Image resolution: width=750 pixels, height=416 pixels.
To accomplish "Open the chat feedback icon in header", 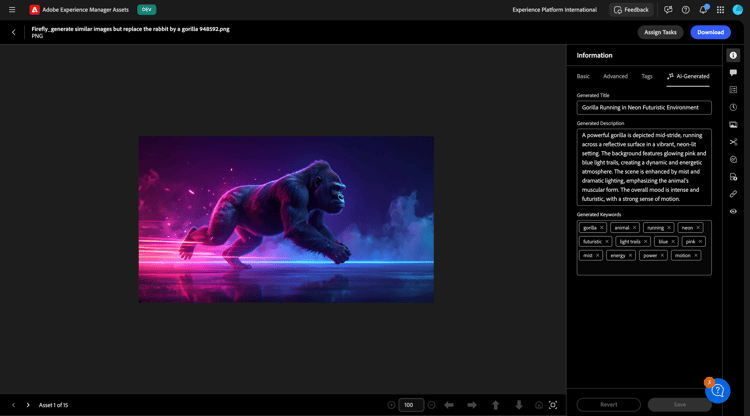I will pos(668,10).
